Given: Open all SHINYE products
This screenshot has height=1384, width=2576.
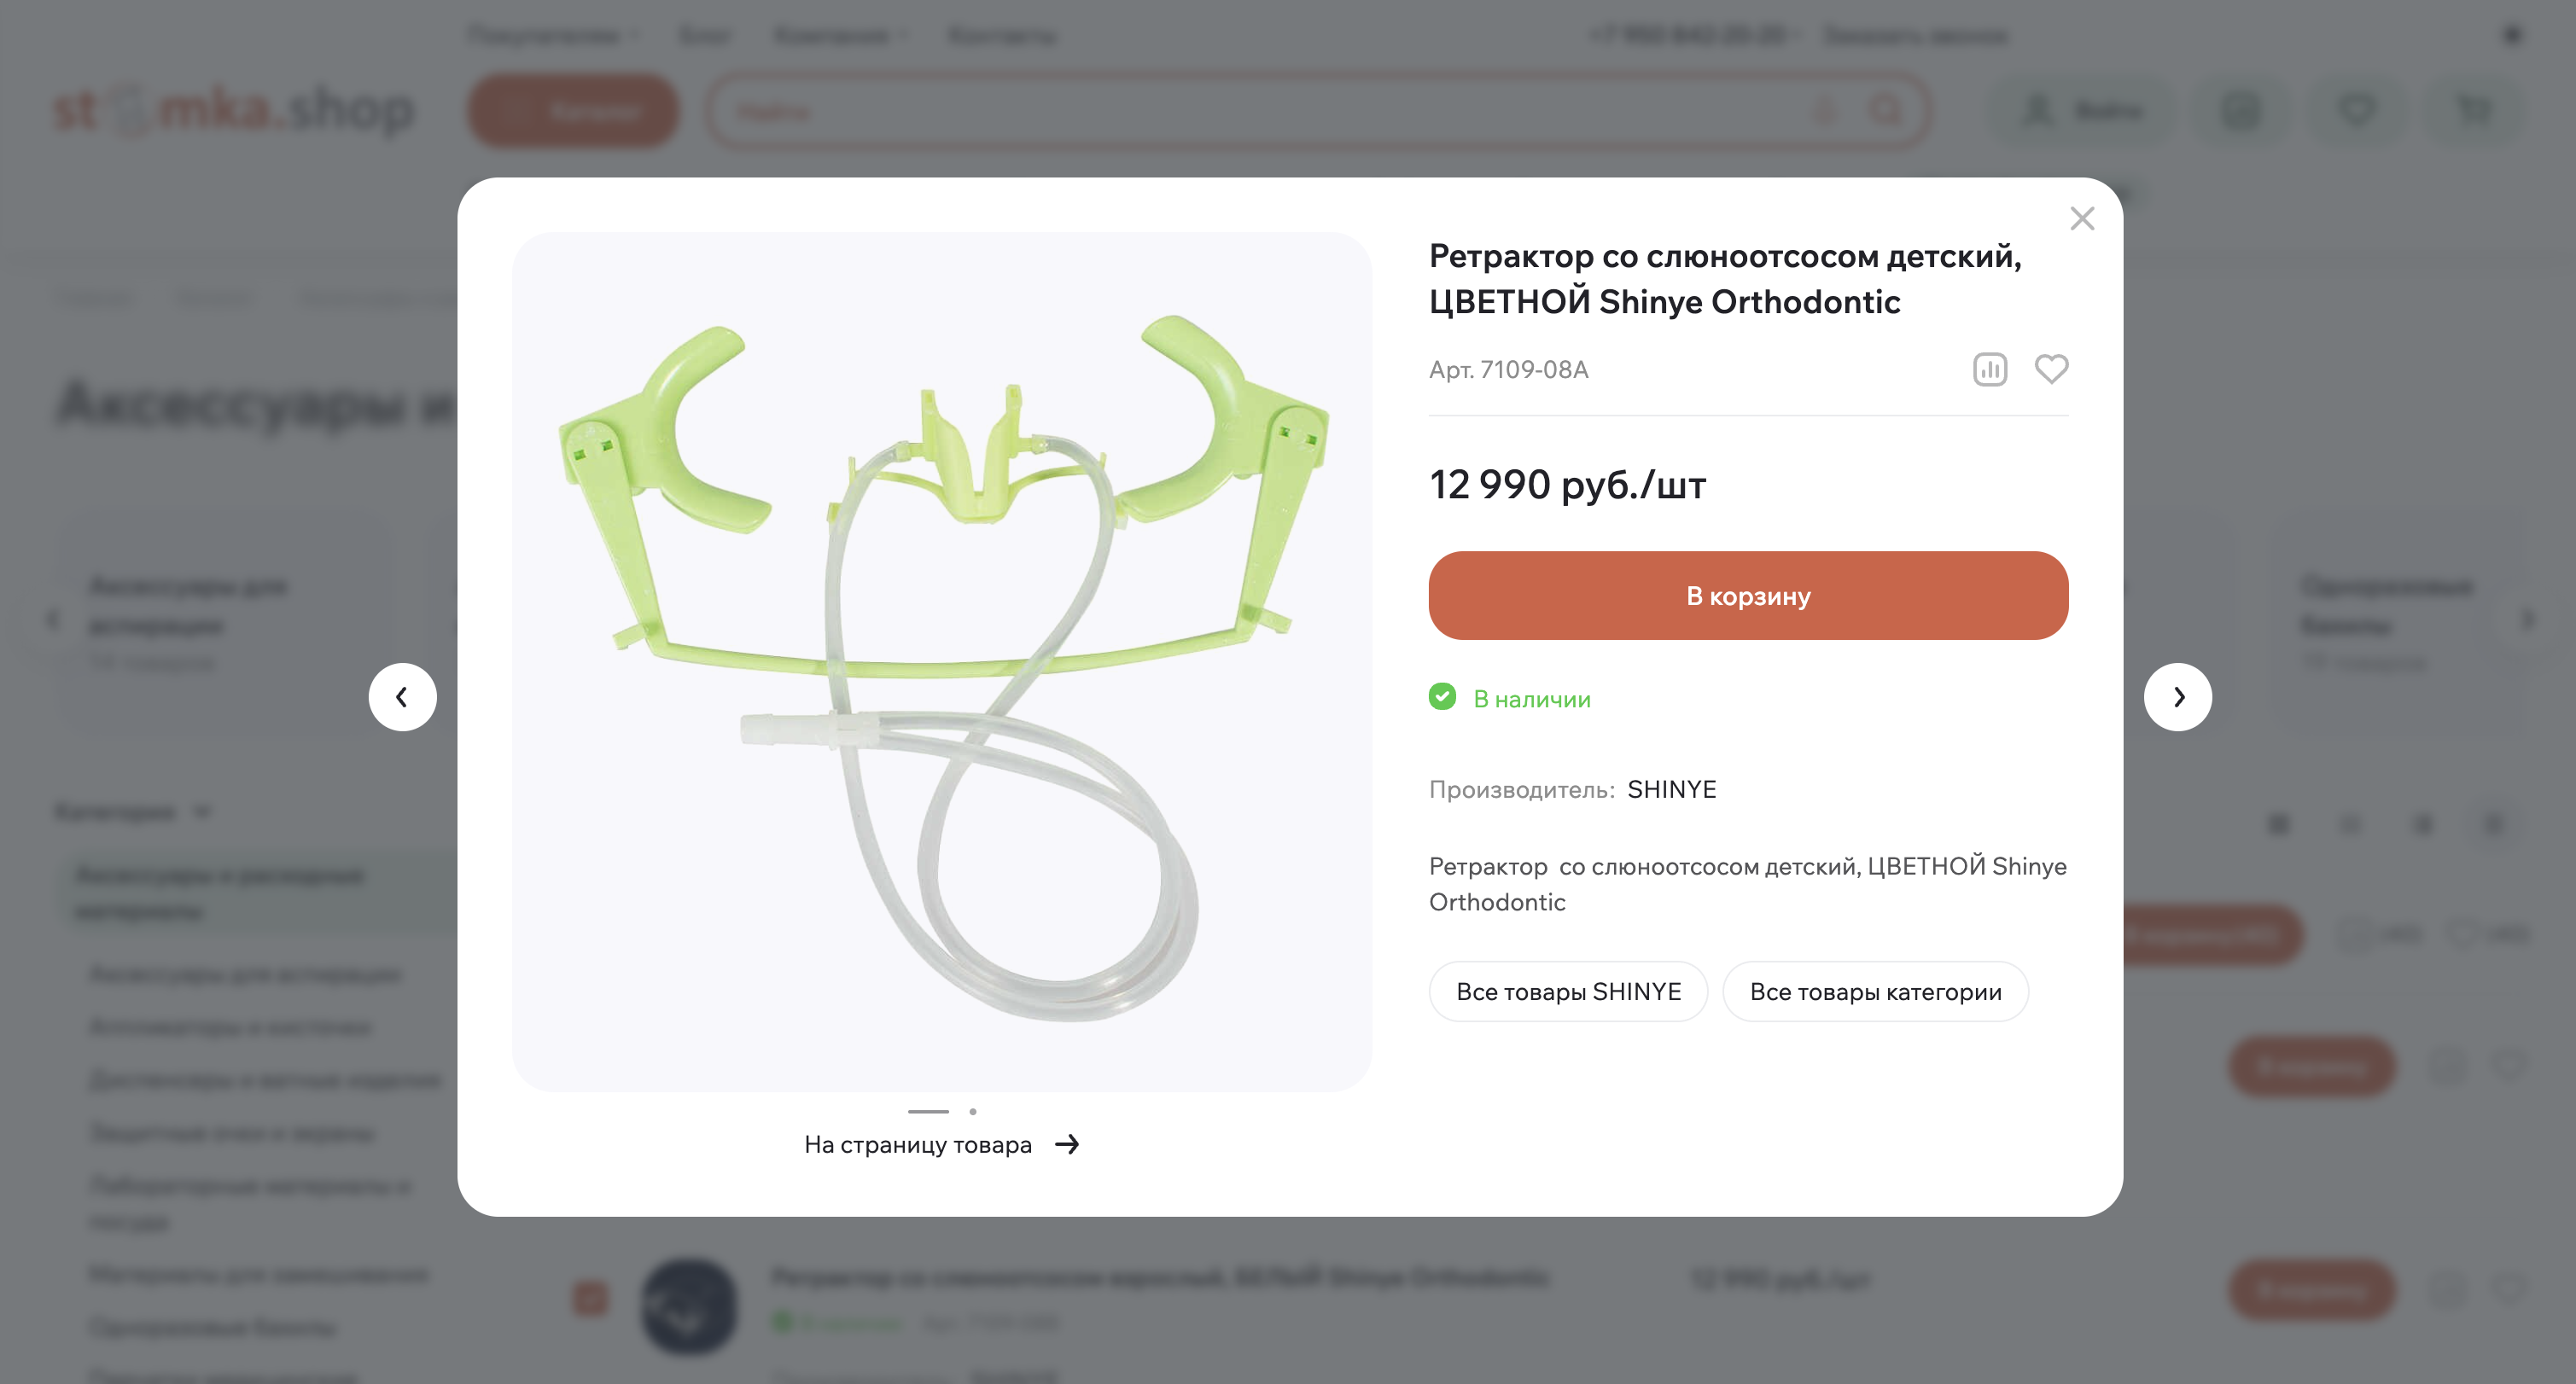Looking at the screenshot, I should tap(1567, 991).
